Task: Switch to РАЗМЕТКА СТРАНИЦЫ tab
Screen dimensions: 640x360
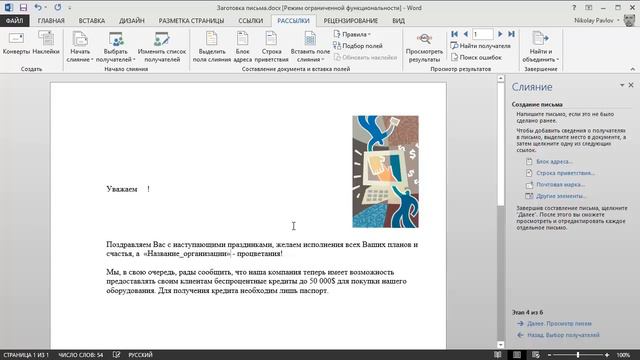Action: click(x=191, y=20)
